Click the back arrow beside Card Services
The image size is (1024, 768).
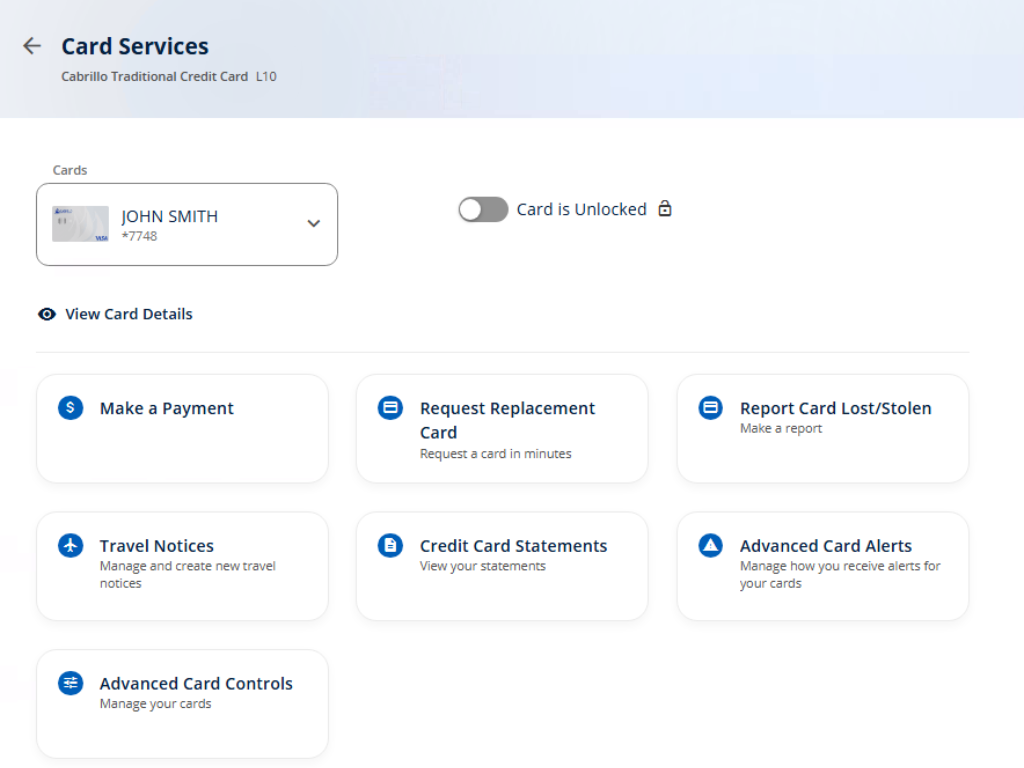pyautogui.click(x=32, y=46)
